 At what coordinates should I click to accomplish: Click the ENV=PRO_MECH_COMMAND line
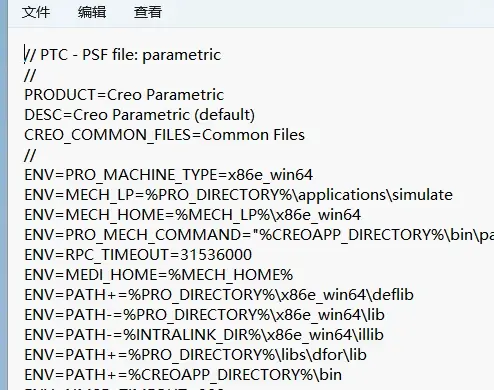click(x=259, y=235)
